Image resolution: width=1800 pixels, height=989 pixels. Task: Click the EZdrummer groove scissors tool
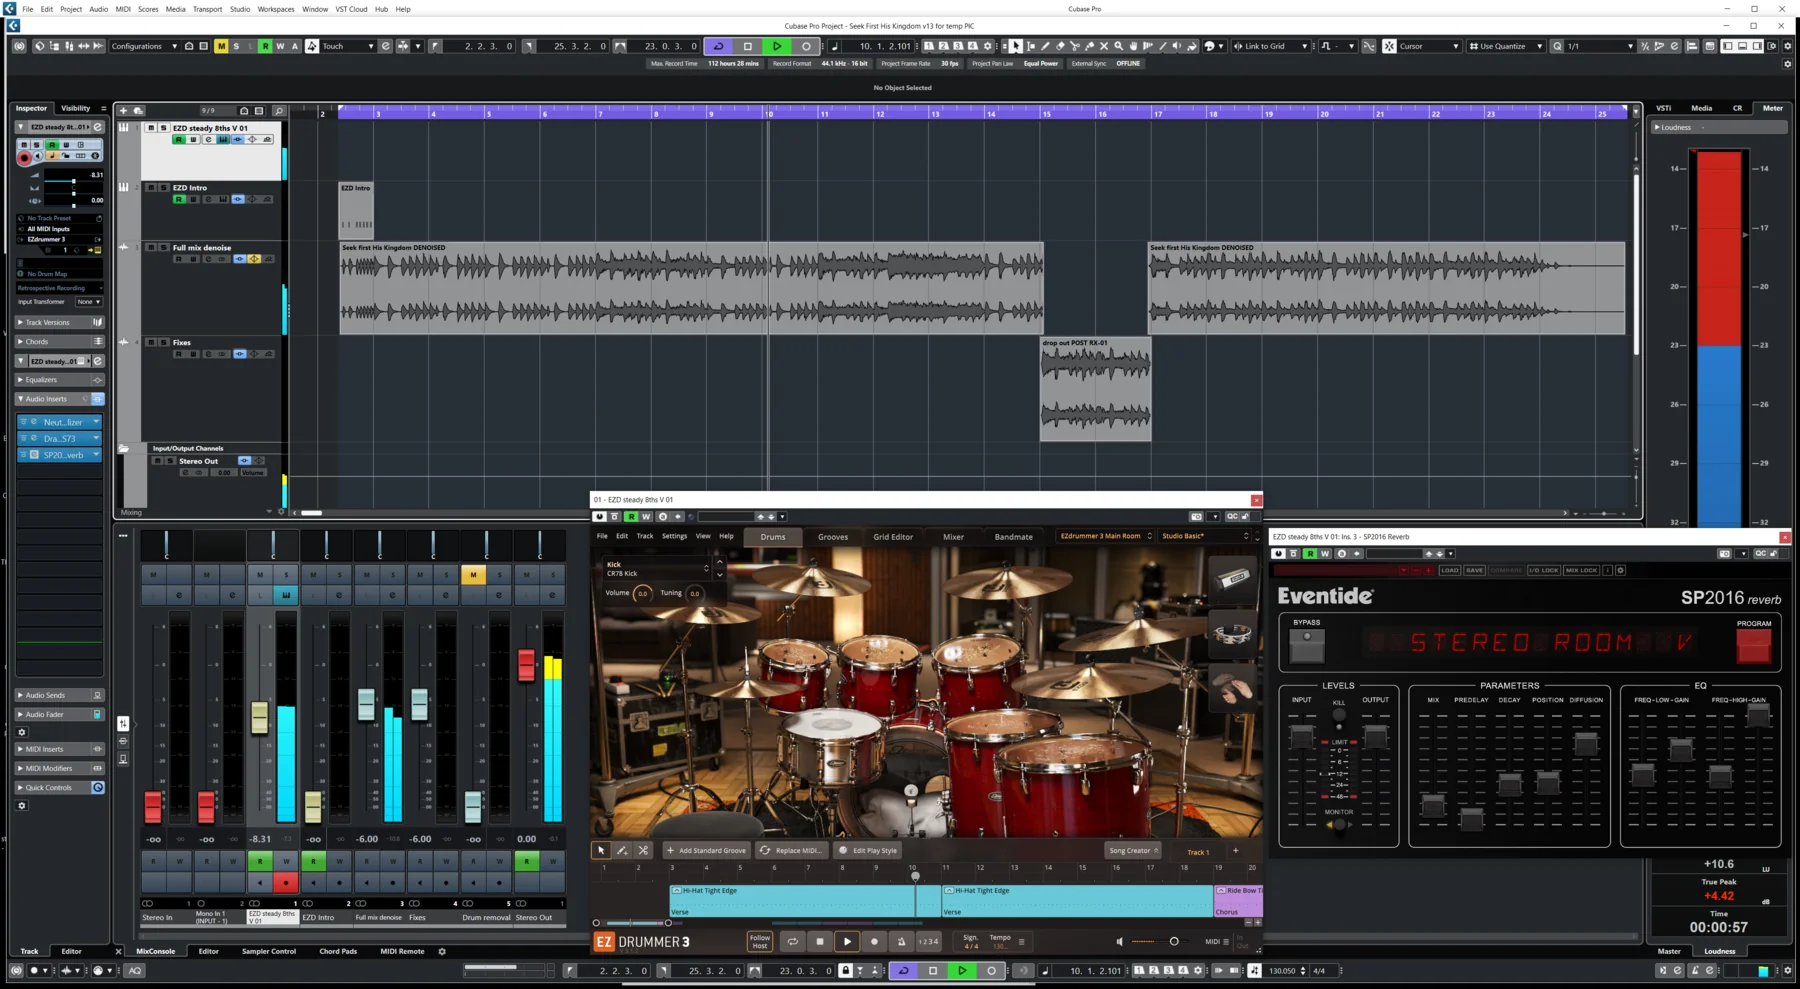pyautogui.click(x=643, y=850)
